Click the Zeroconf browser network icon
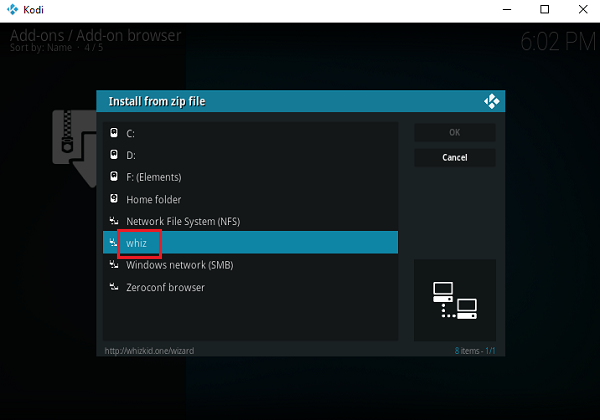Viewport: 600px width, 420px height. pyautogui.click(x=114, y=287)
